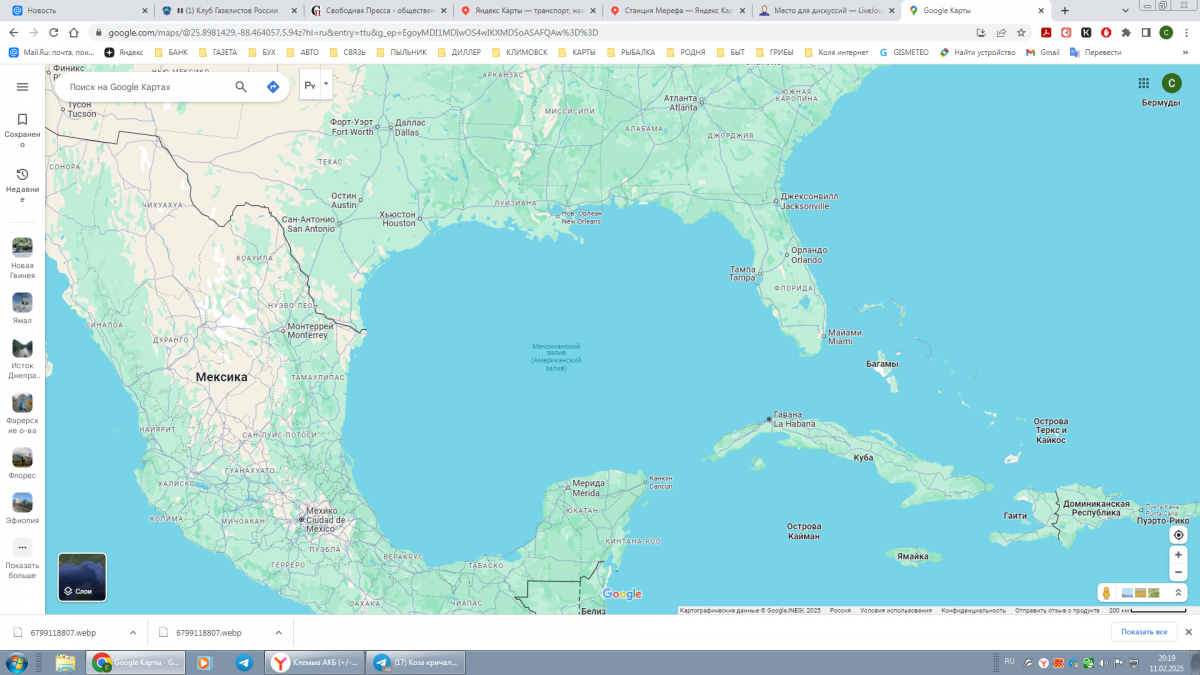Image resolution: width=1200 pixels, height=675 pixels.
Task: Zoom in with the plus button
Action: coord(1178,555)
